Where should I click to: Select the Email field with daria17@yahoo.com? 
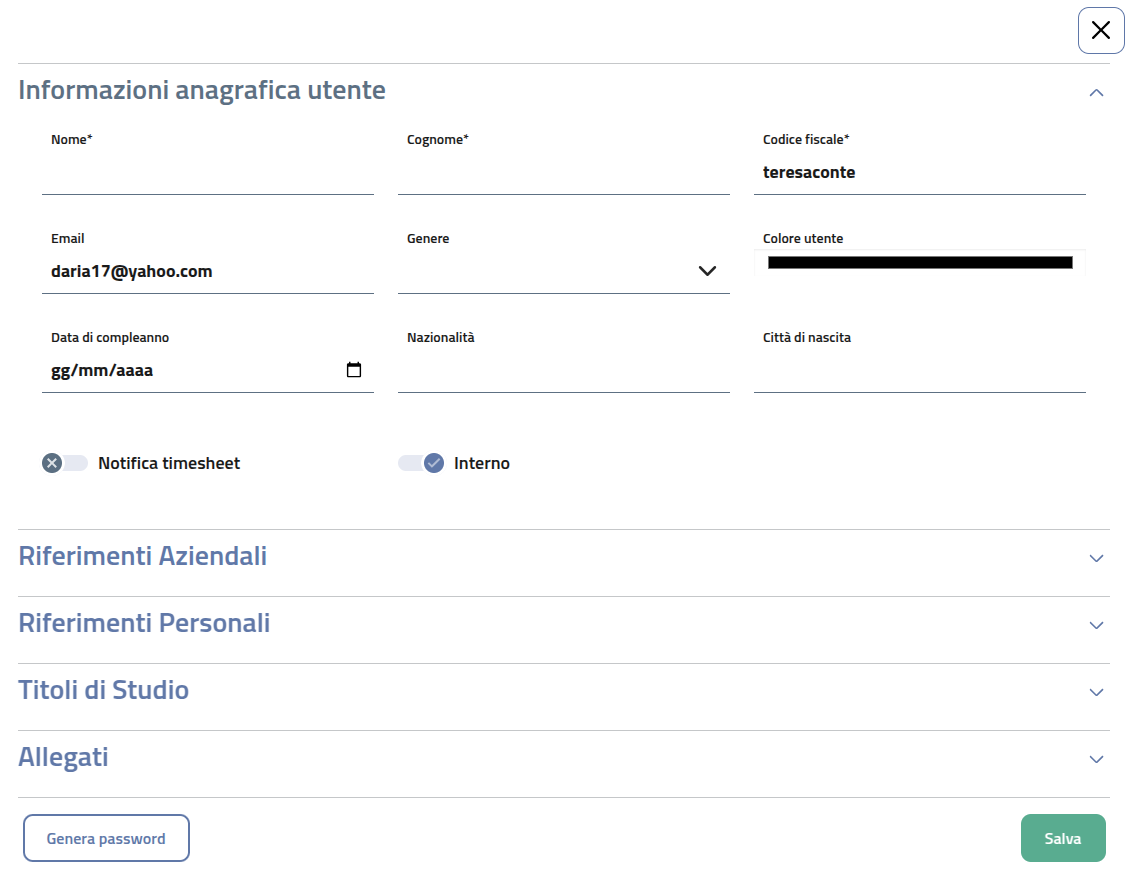tap(207, 271)
